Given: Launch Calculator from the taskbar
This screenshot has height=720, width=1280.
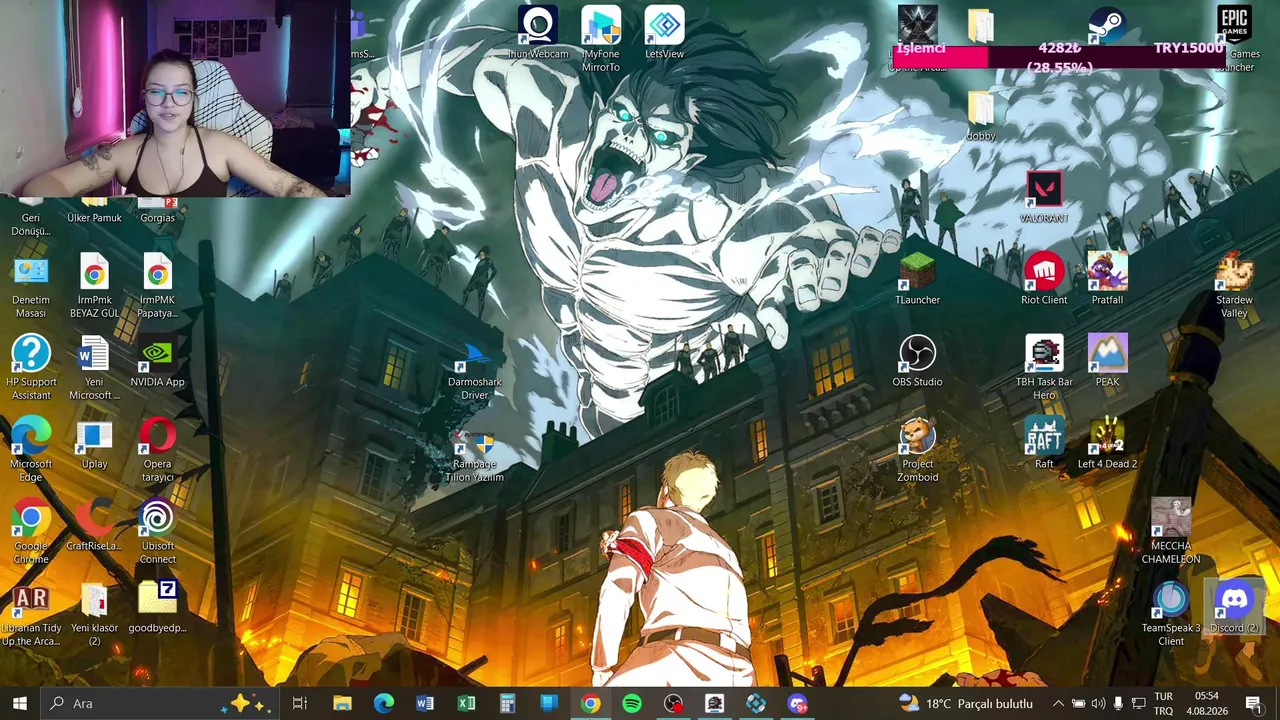Looking at the screenshot, I should coord(508,703).
